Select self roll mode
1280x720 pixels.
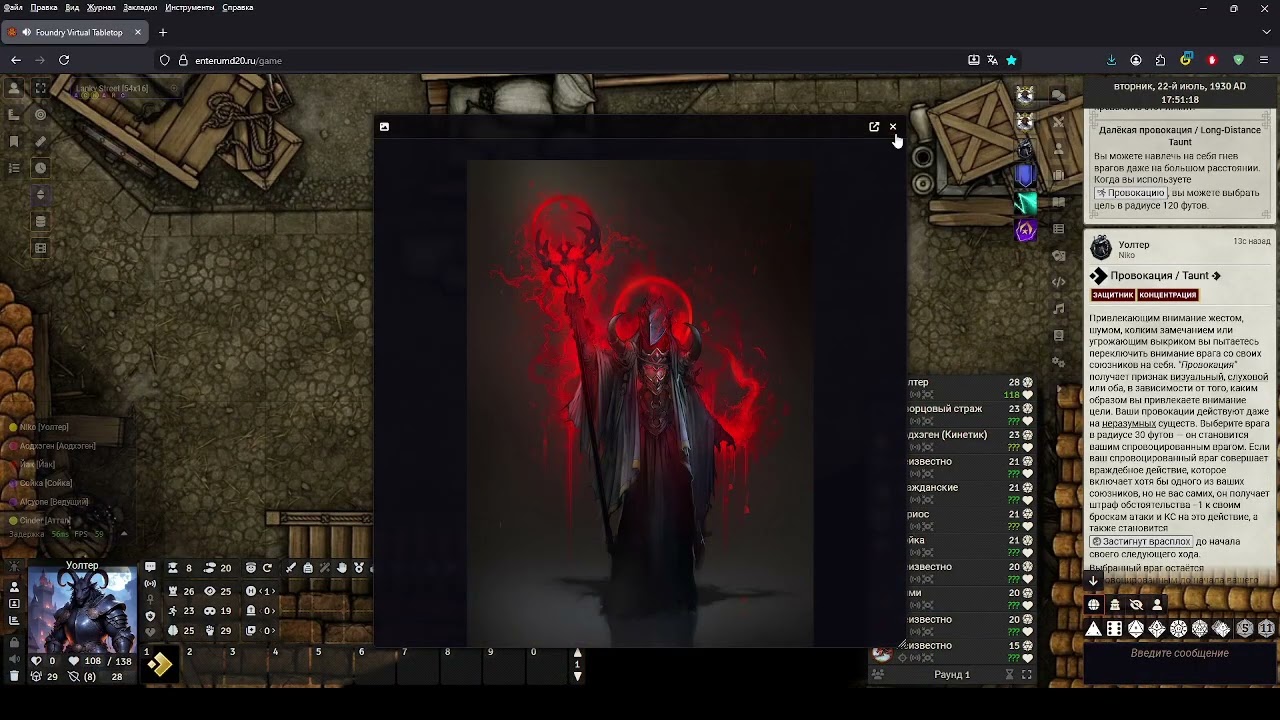pyautogui.click(x=1157, y=605)
